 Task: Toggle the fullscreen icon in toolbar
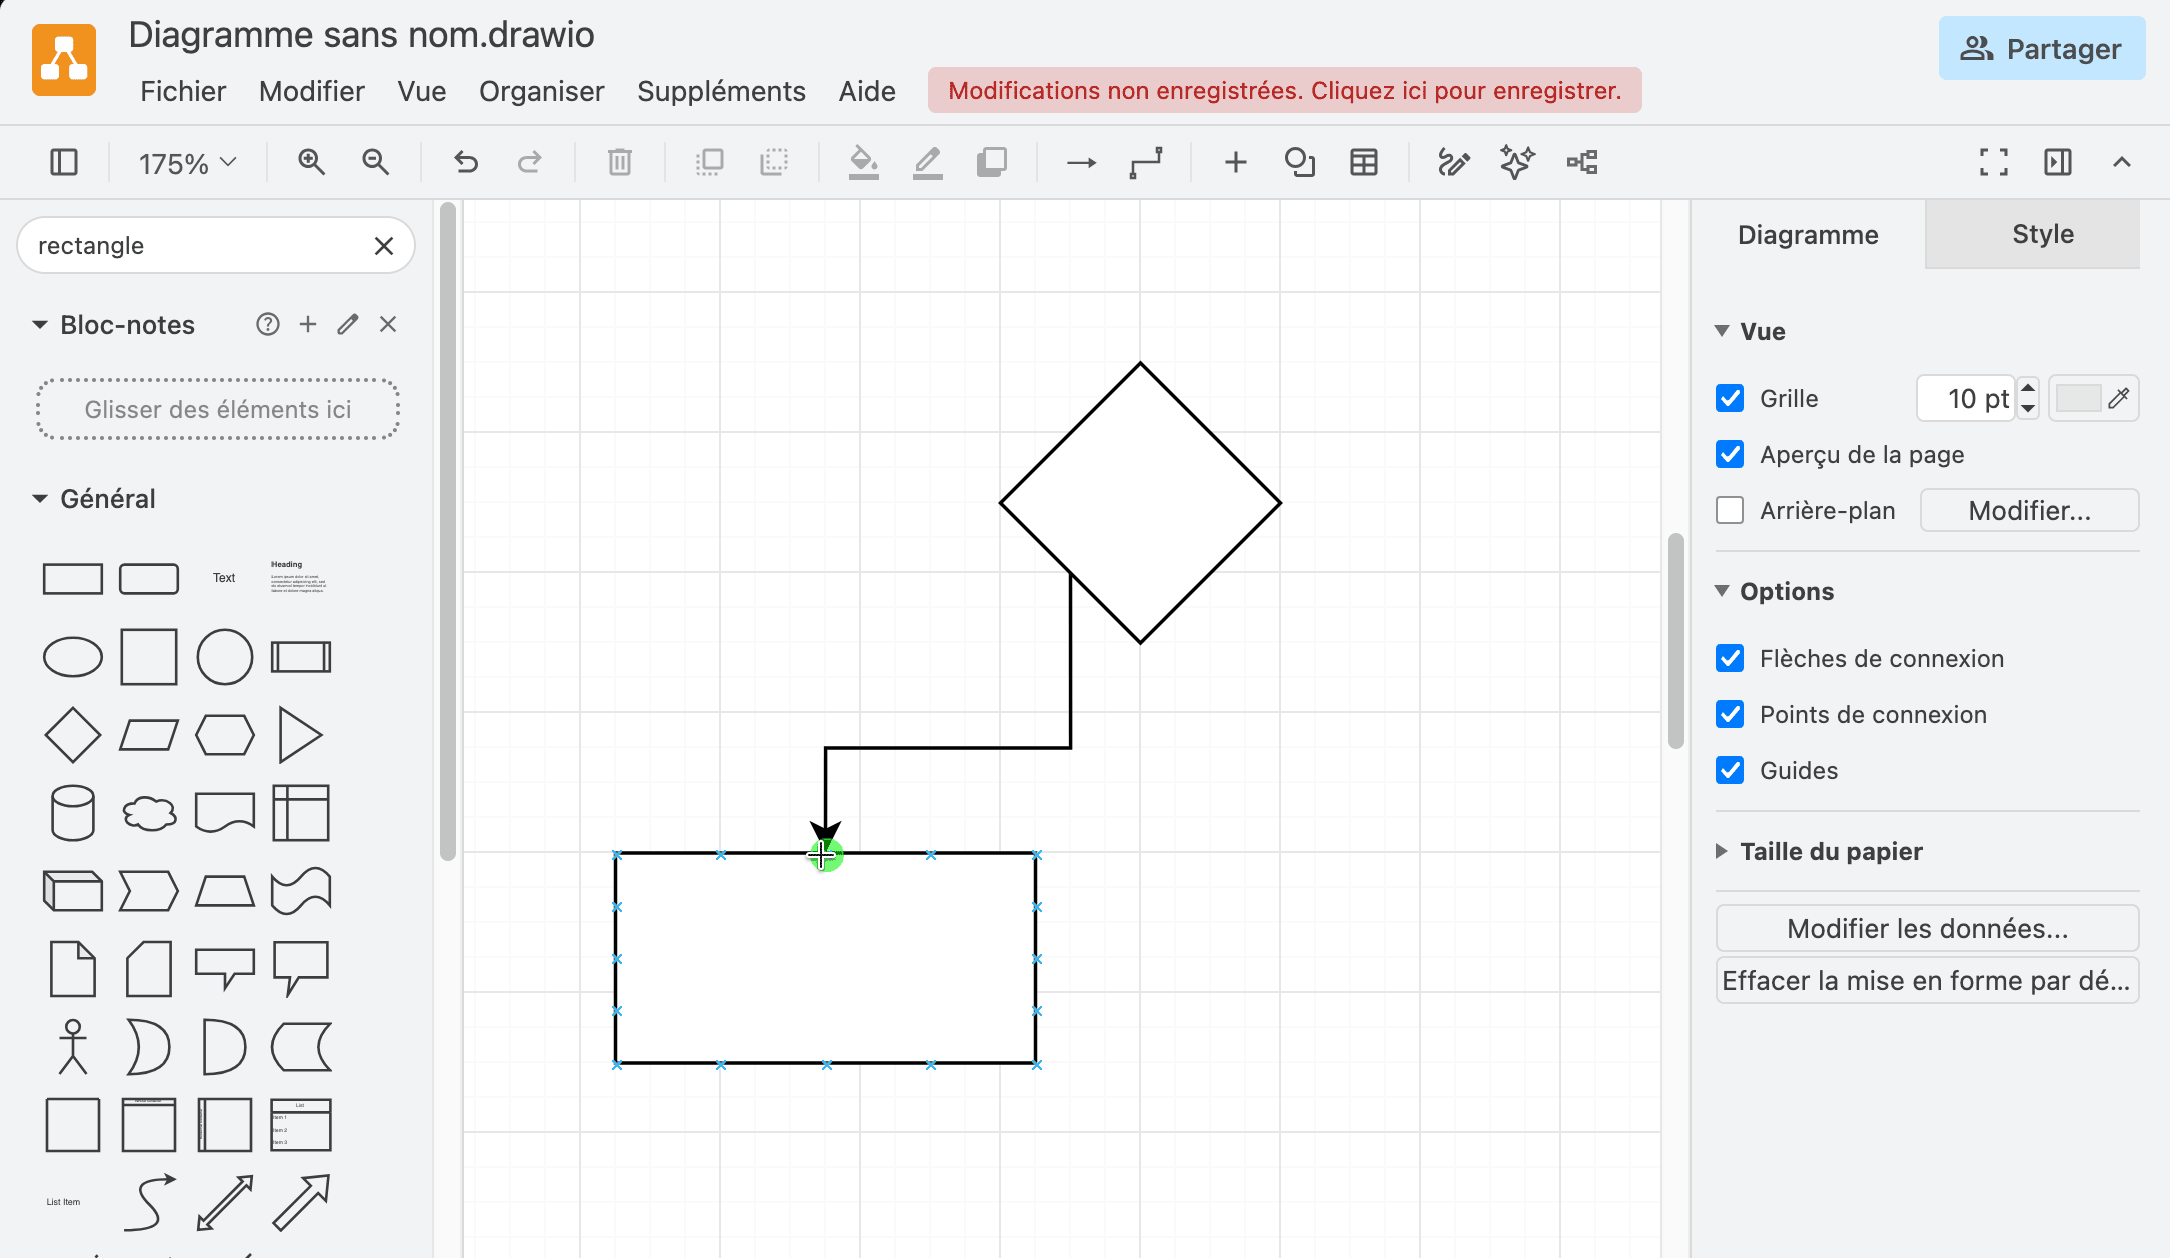pos(1993,162)
